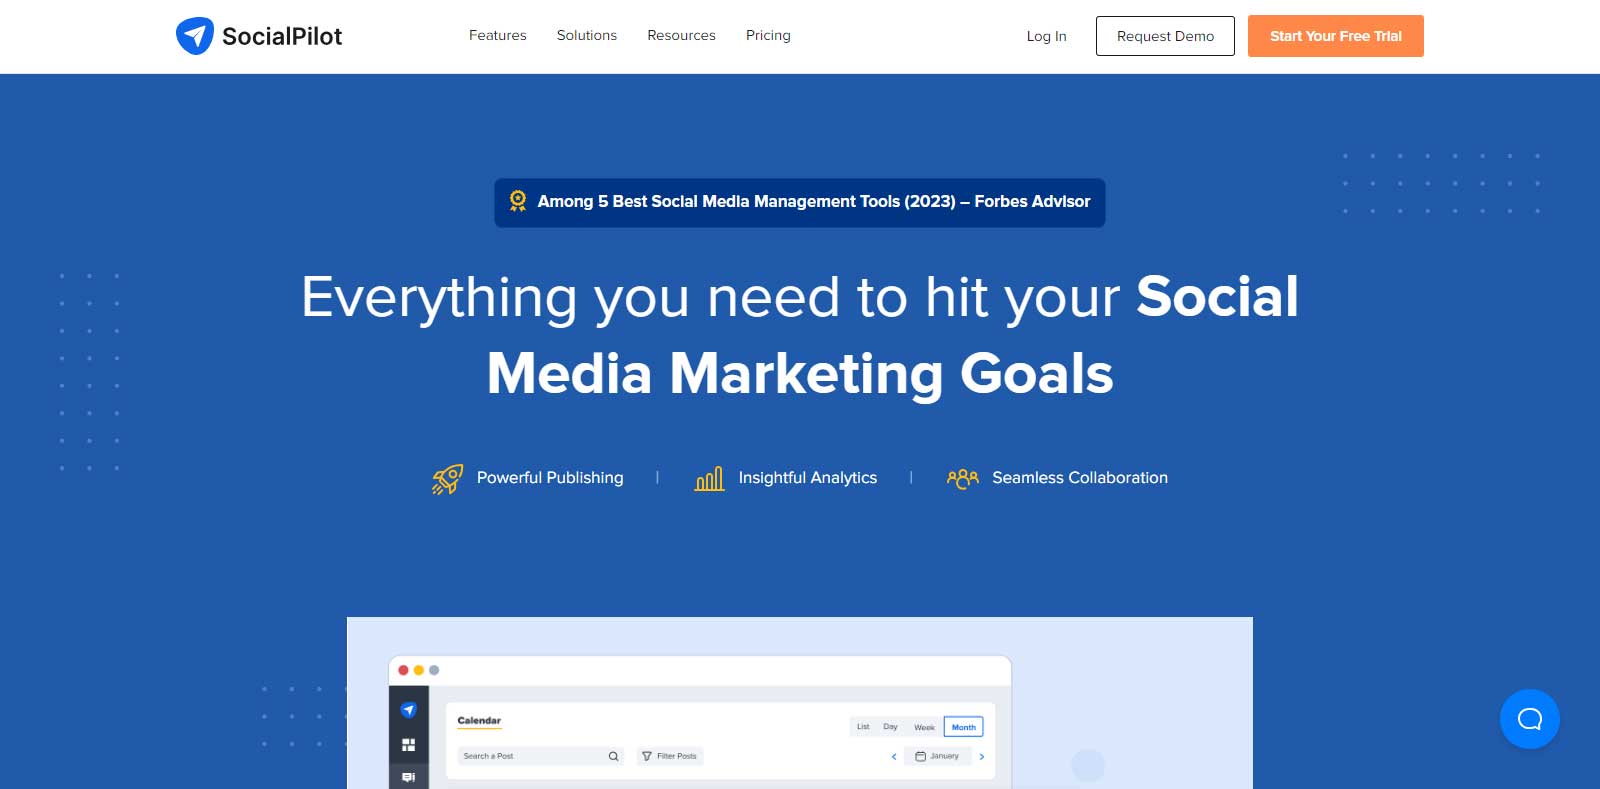Select Insightful Analytics text

pos(807,478)
